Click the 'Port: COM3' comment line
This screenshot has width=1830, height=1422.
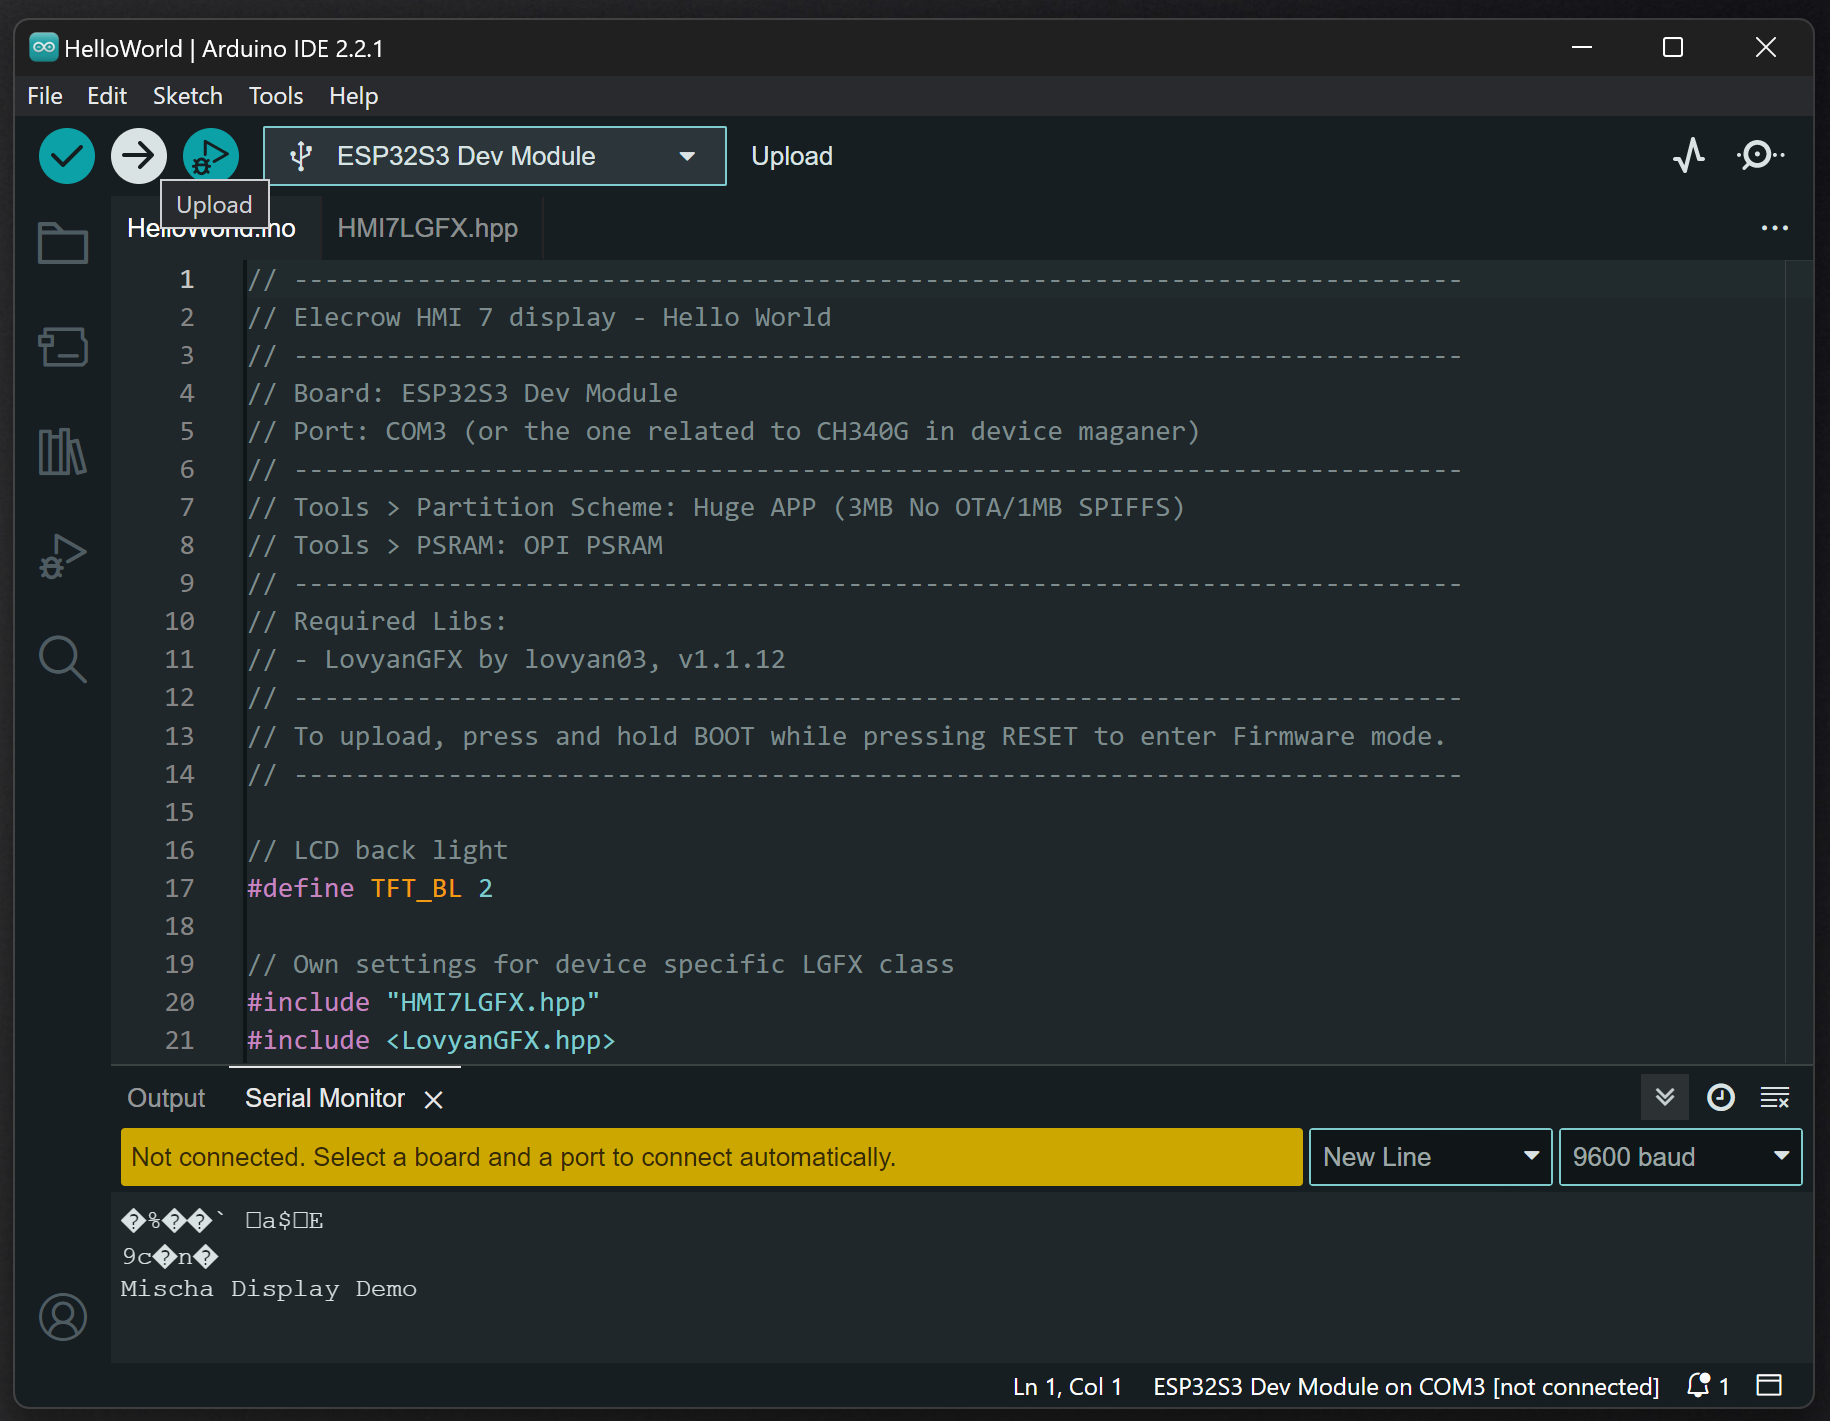(x=723, y=431)
